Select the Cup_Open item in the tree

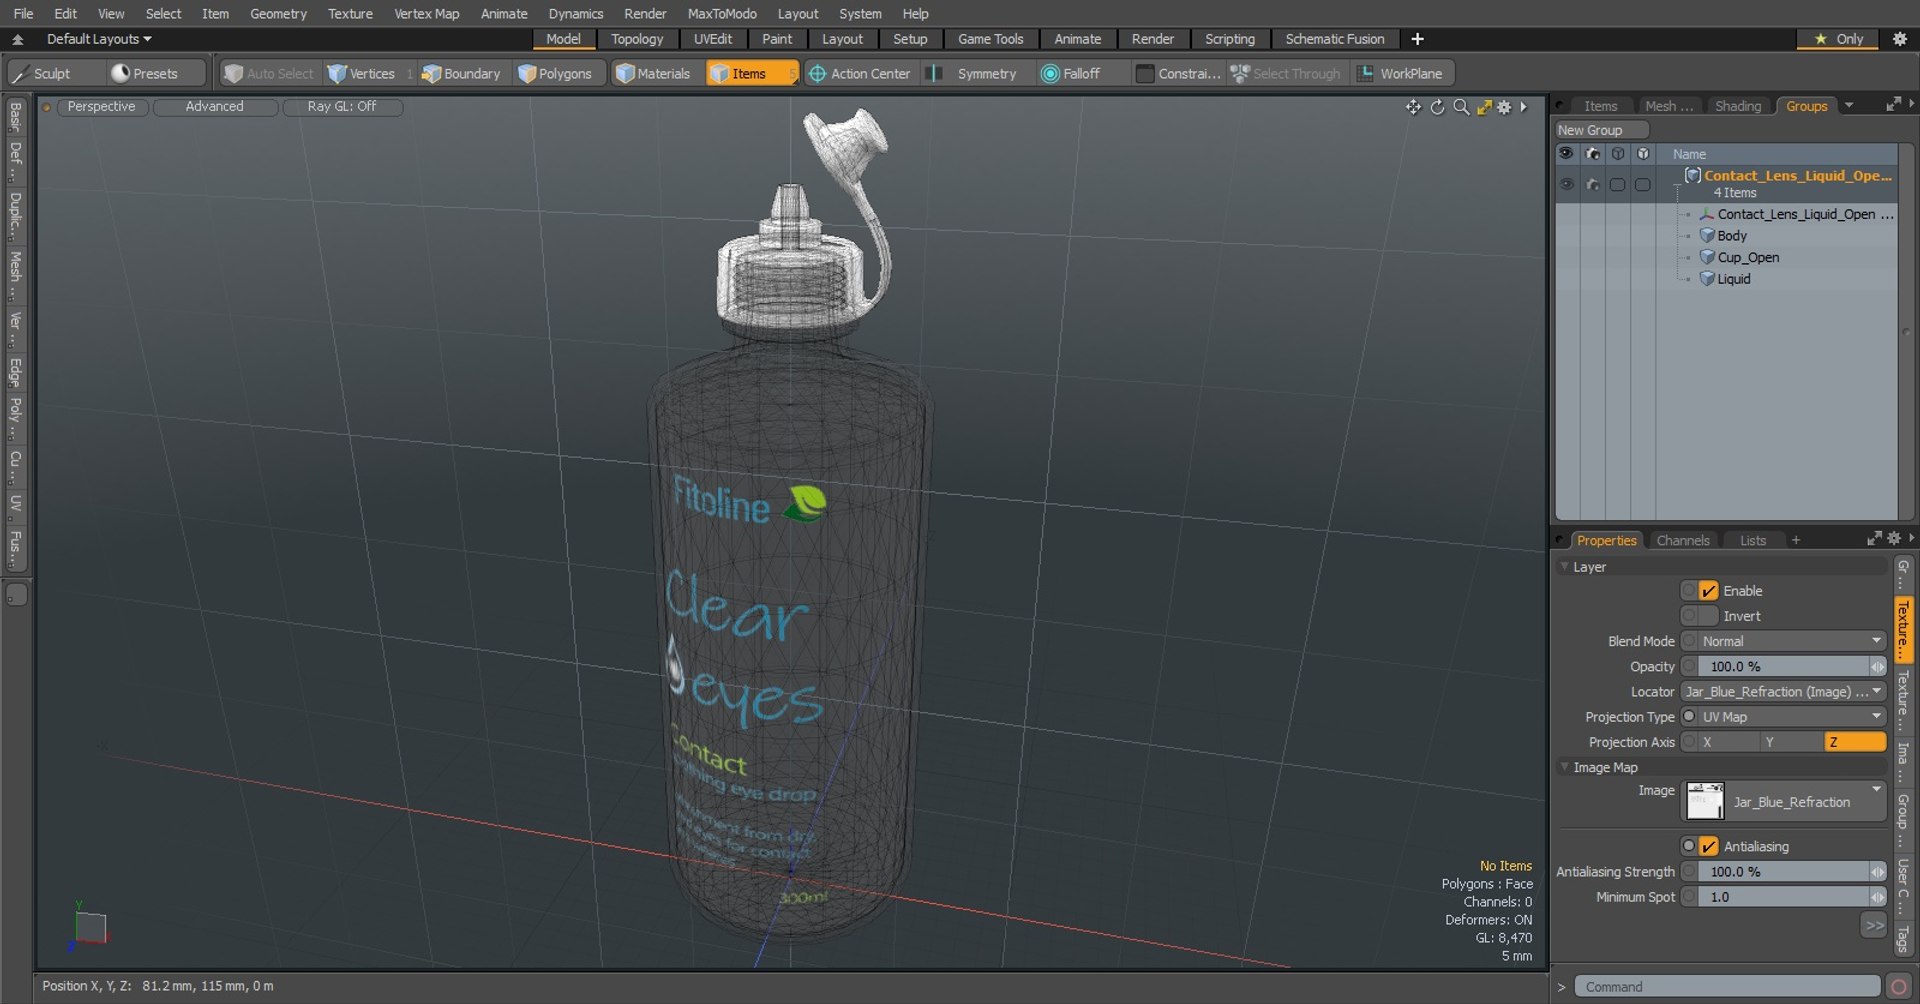[x=1748, y=258]
